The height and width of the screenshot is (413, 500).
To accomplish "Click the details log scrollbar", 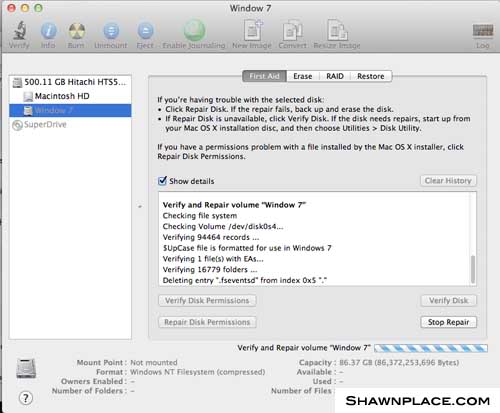I will click(473, 269).
